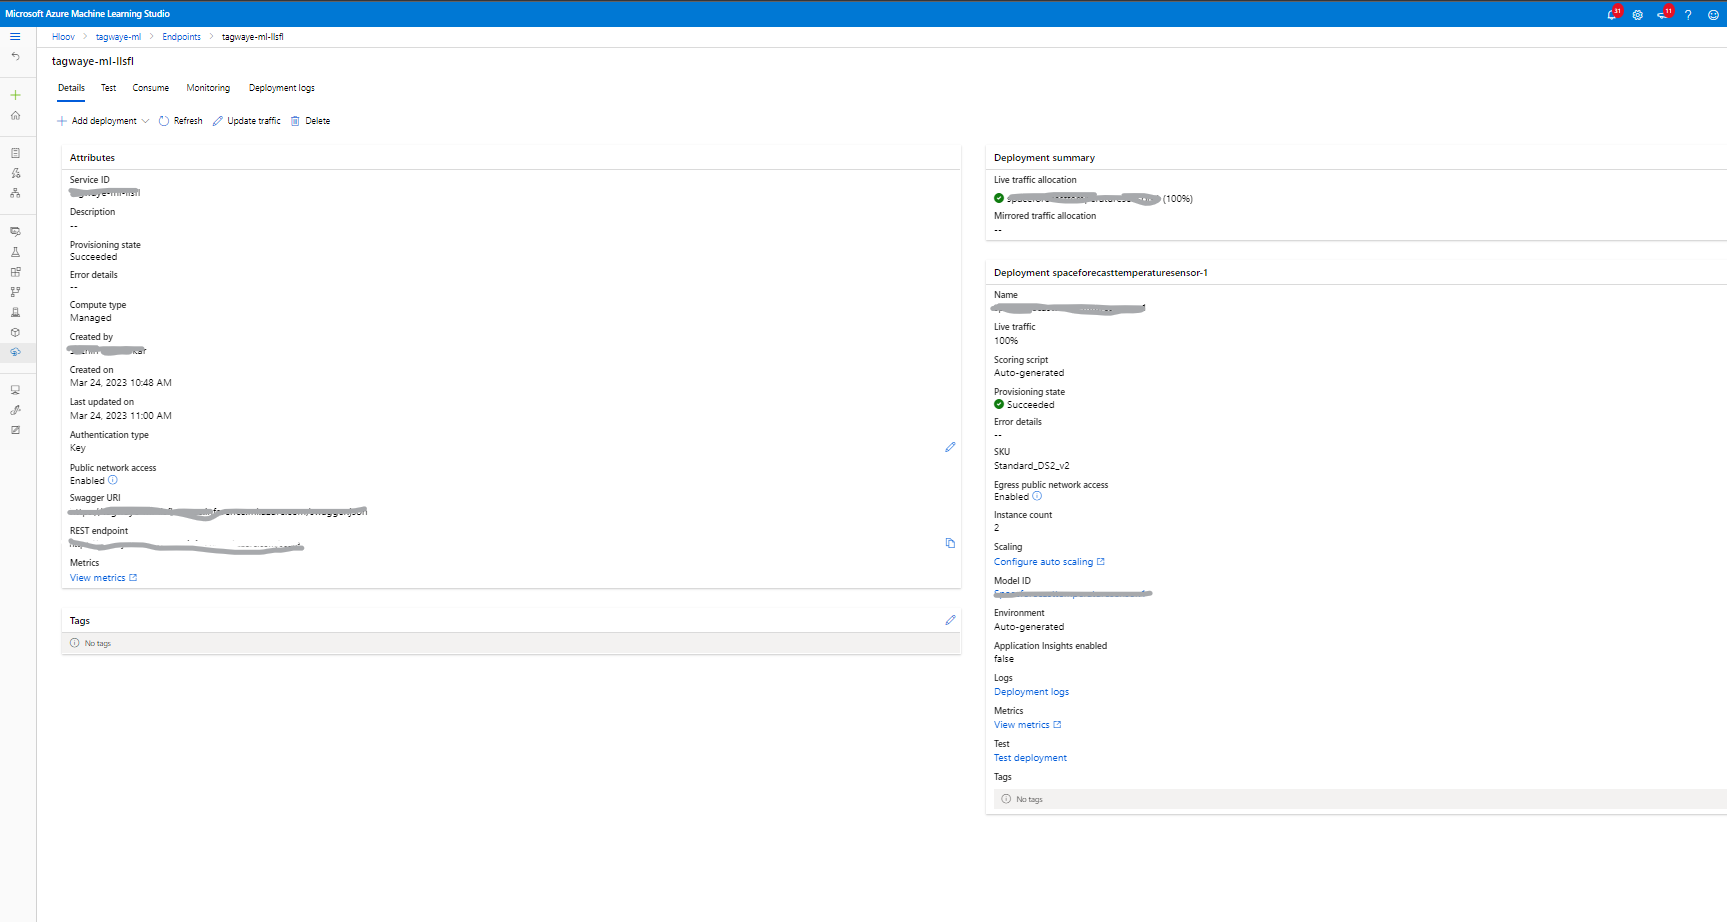Image resolution: width=1727 pixels, height=922 pixels.
Task: Click the Last updated Mar 24, 2023 11:00 AM value
Action: pyautogui.click(x=120, y=416)
